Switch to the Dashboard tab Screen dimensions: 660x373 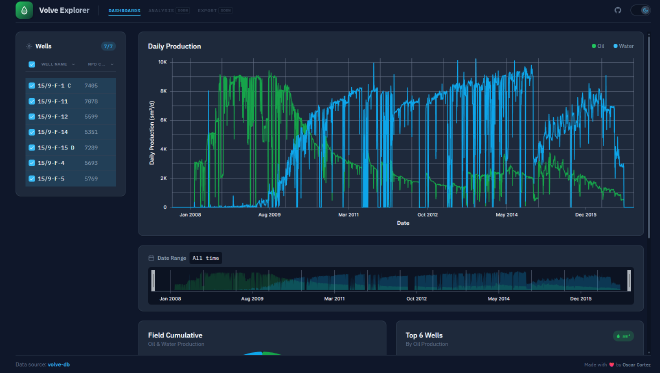click(124, 11)
